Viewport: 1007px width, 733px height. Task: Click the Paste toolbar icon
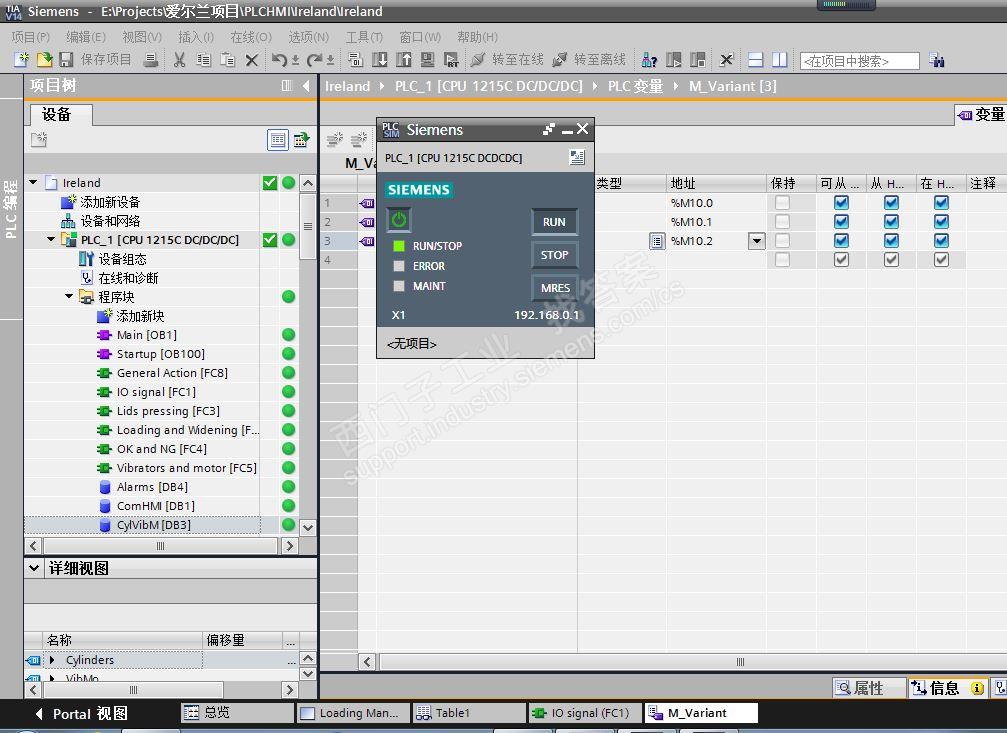pyautogui.click(x=227, y=60)
